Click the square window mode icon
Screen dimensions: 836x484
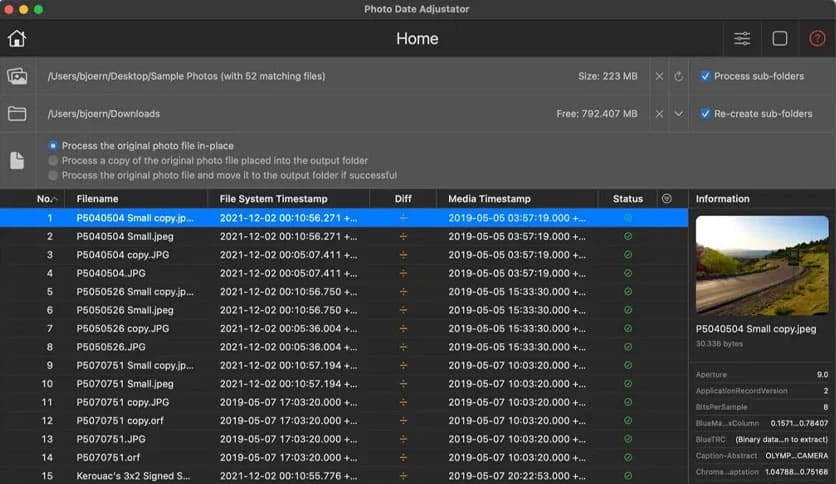click(x=780, y=39)
